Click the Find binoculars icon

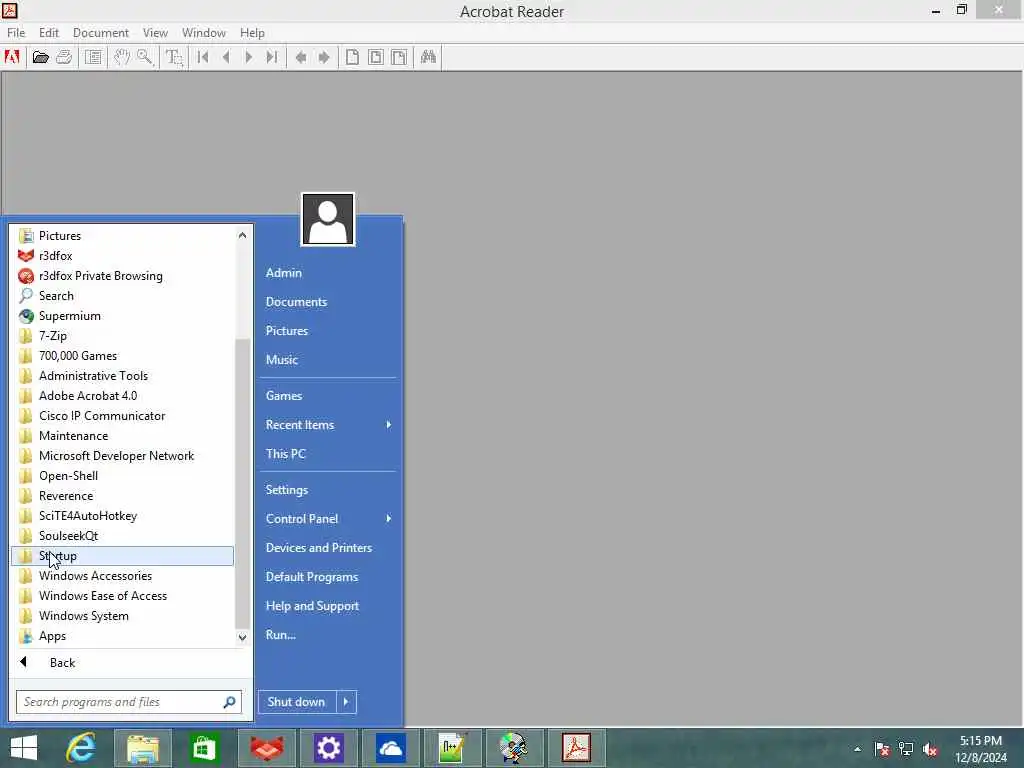(x=428, y=57)
